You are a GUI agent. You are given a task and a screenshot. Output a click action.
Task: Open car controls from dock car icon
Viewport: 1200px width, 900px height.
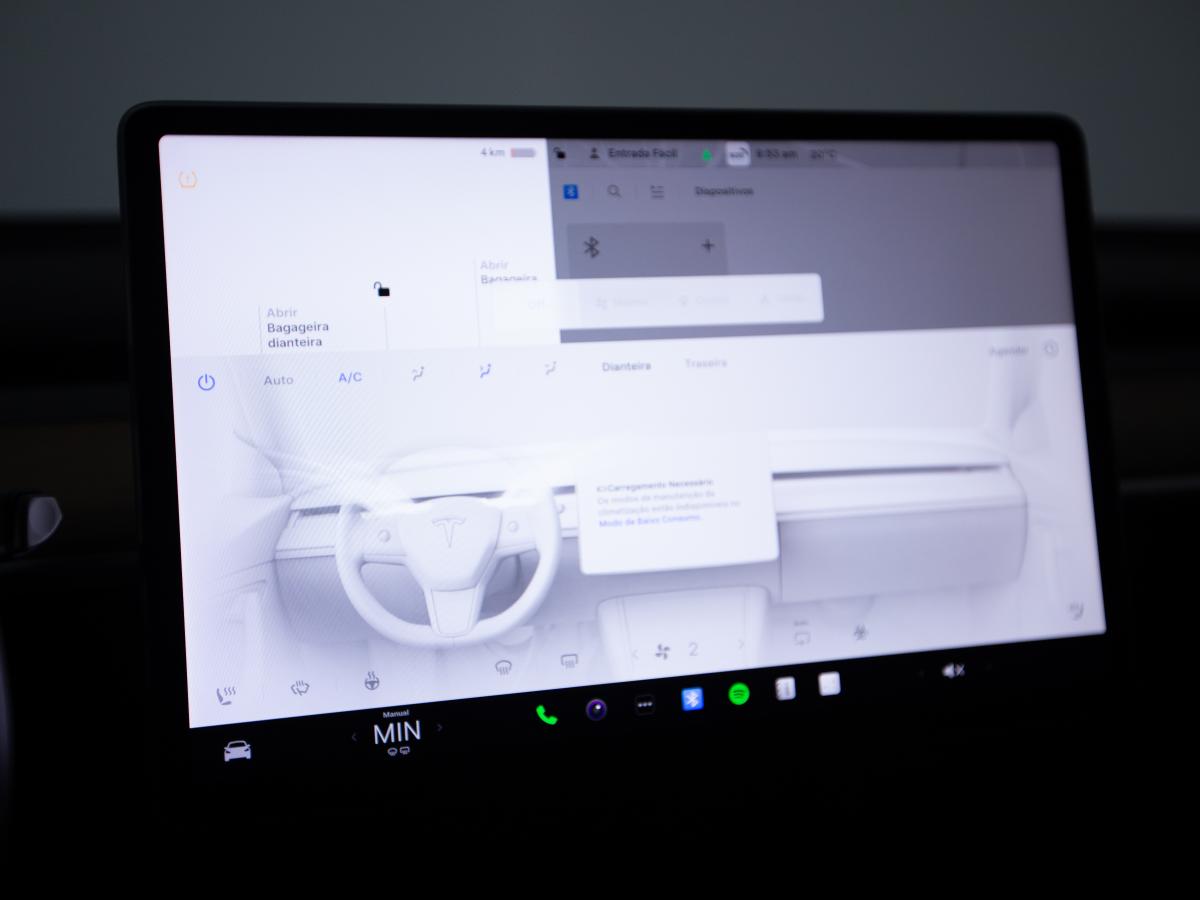point(238,751)
